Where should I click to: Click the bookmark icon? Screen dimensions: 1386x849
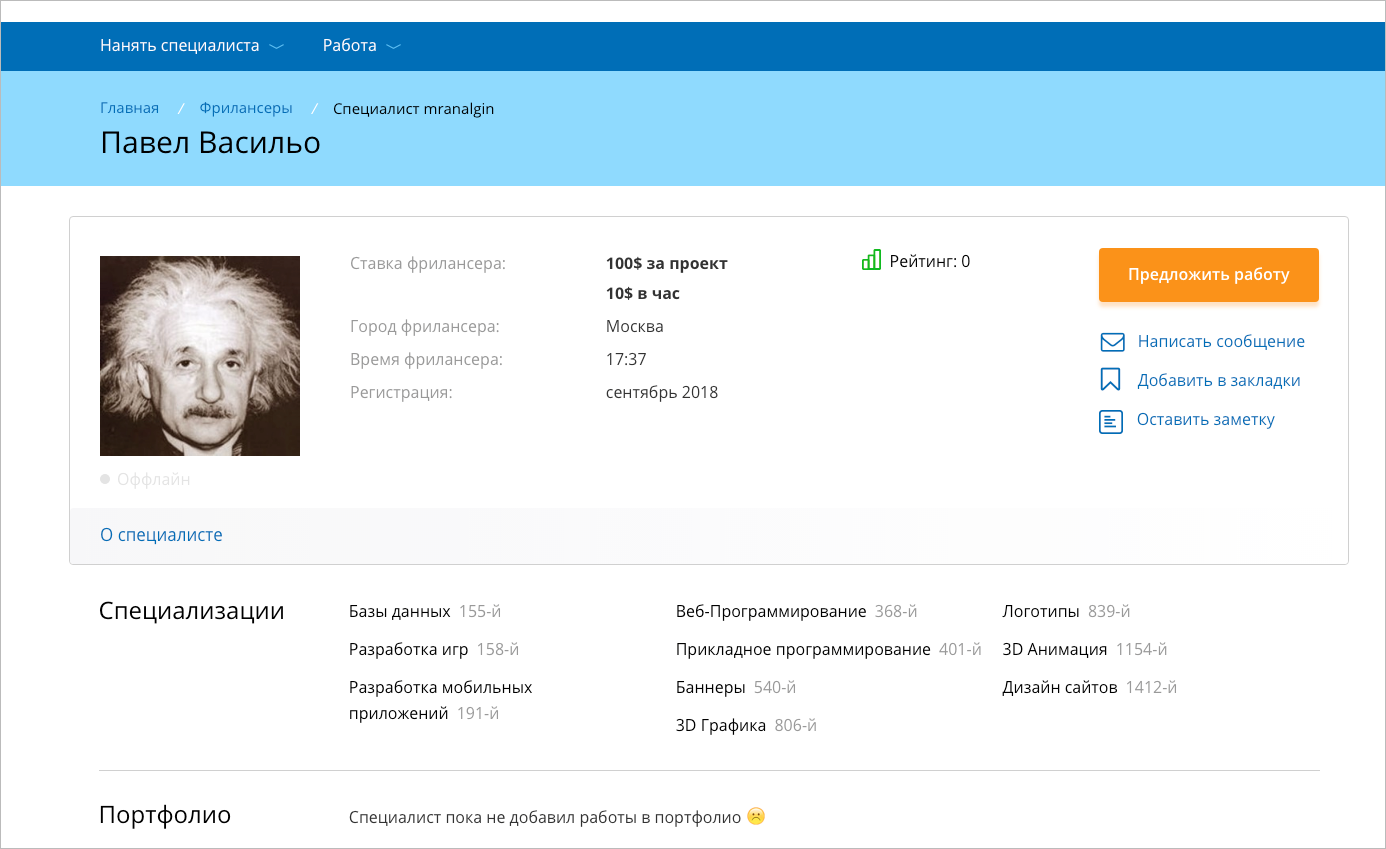pyautogui.click(x=1110, y=380)
